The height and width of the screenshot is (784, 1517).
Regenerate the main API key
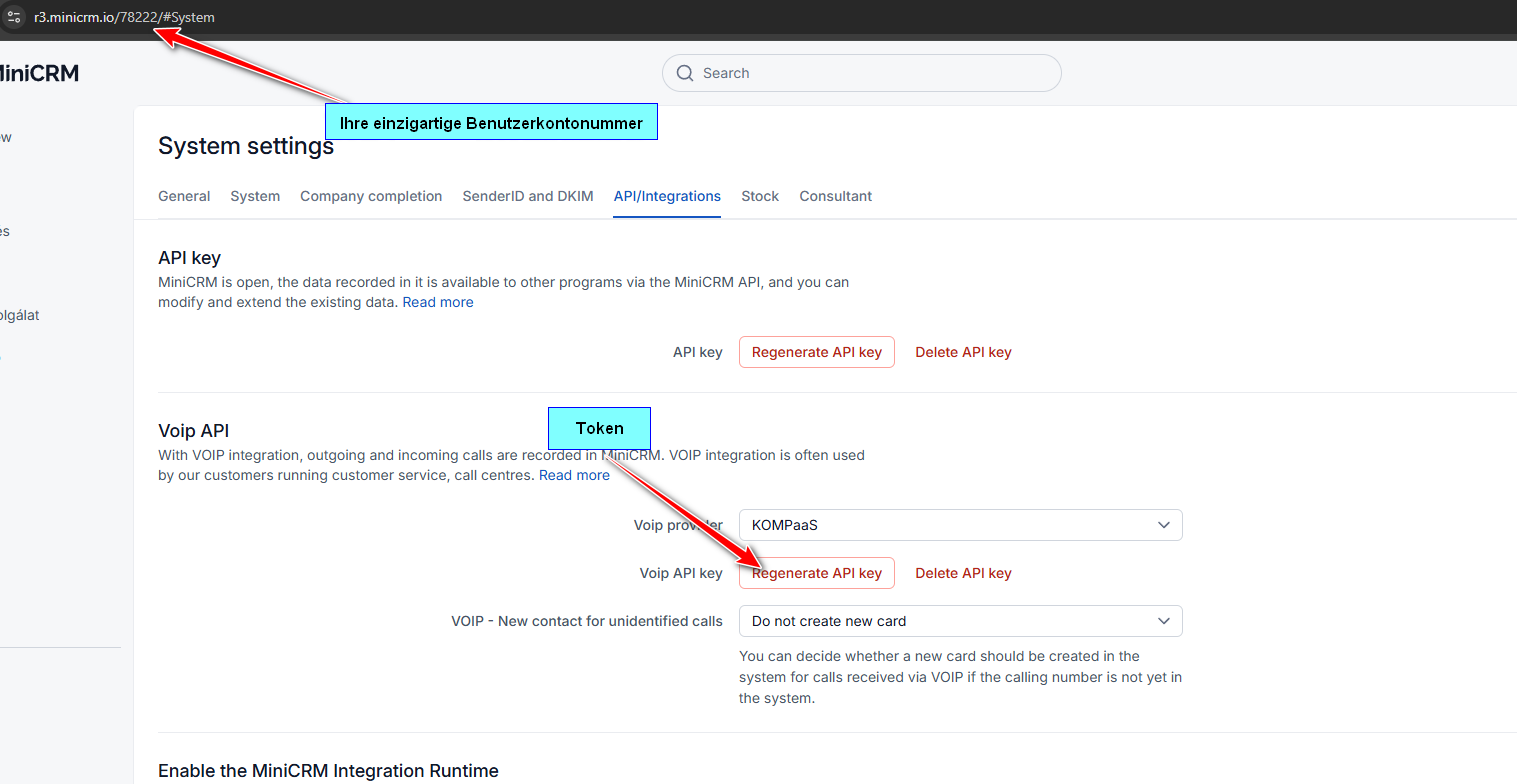click(x=817, y=352)
